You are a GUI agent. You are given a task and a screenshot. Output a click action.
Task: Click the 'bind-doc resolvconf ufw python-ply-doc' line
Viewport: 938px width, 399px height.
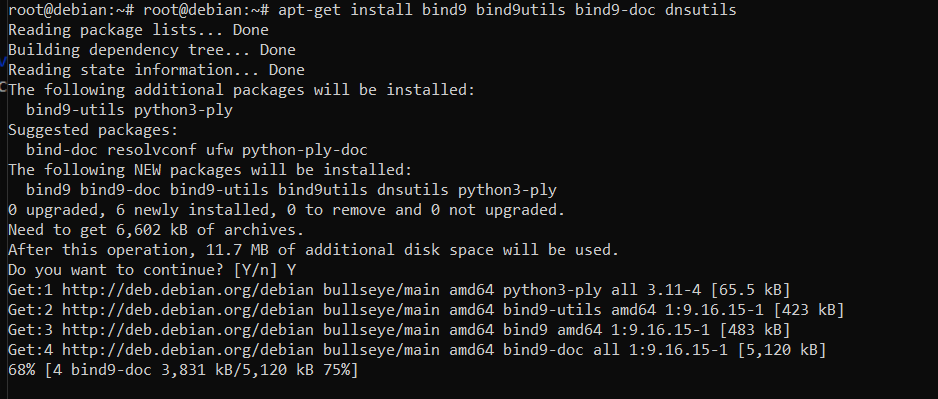[197, 150]
